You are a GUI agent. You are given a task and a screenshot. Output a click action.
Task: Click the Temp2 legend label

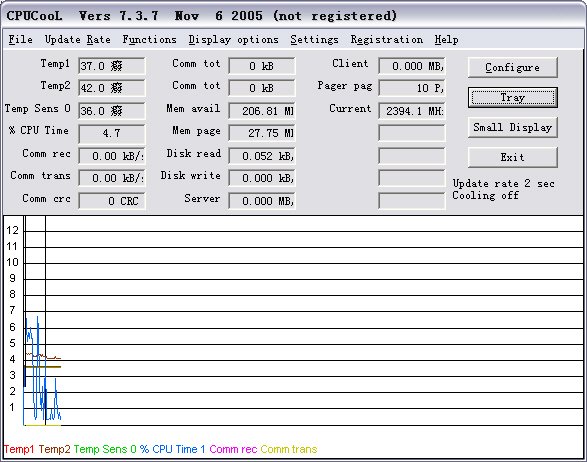pos(54,449)
